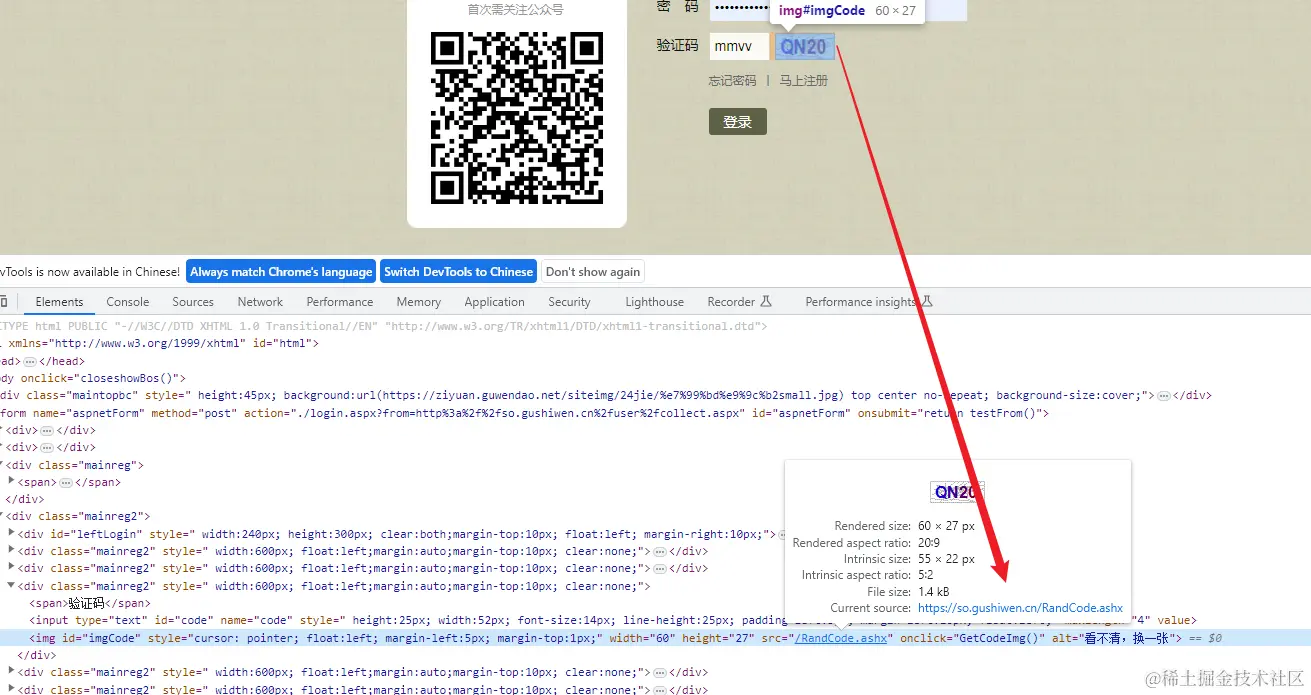Viewport: 1311px width, 695px height.
Task: Dismiss with Don't show again button
Action: [593, 272]
